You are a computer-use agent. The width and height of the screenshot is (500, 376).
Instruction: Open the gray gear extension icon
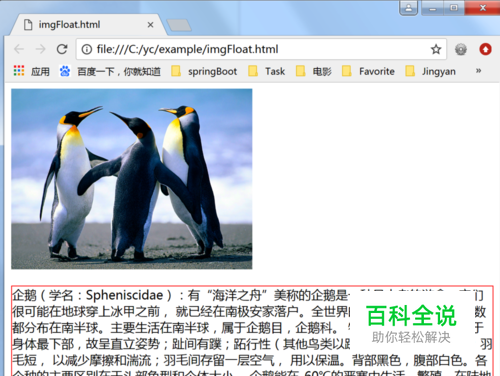click(x=461, y=49)
